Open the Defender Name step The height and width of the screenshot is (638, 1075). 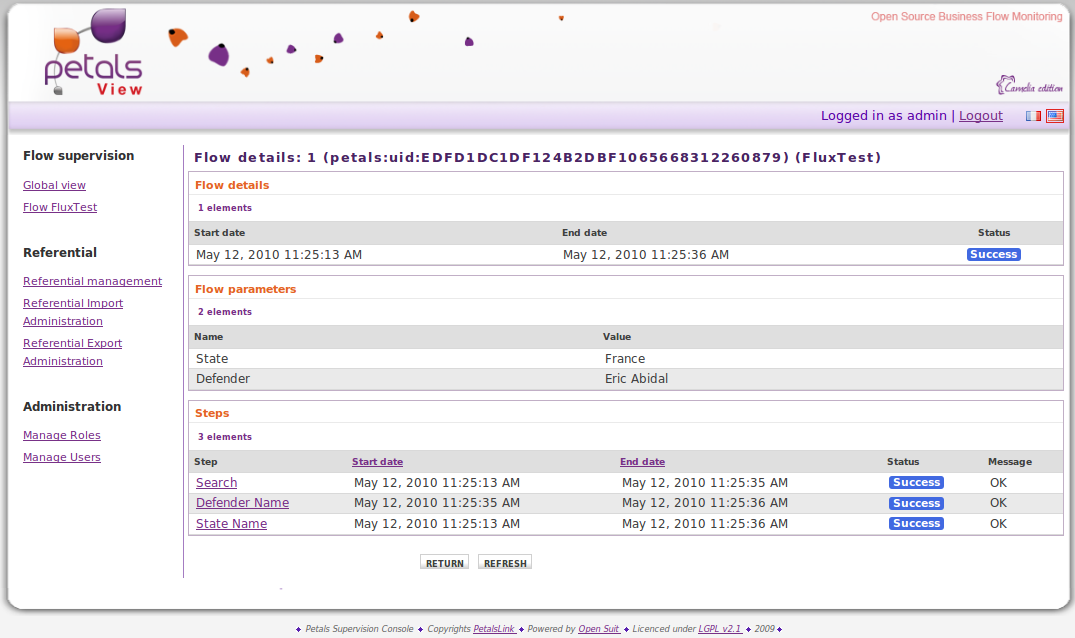pyautogui.click(x=242, y=503)
